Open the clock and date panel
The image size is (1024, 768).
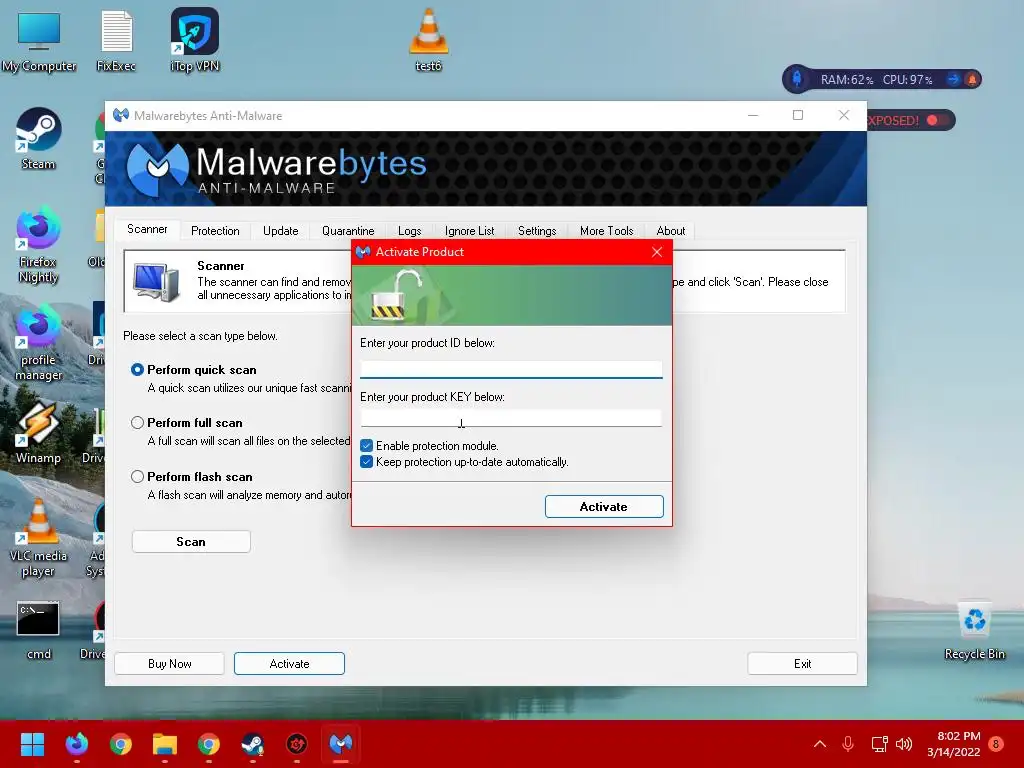pyautogui.click(x=953, y=744)
